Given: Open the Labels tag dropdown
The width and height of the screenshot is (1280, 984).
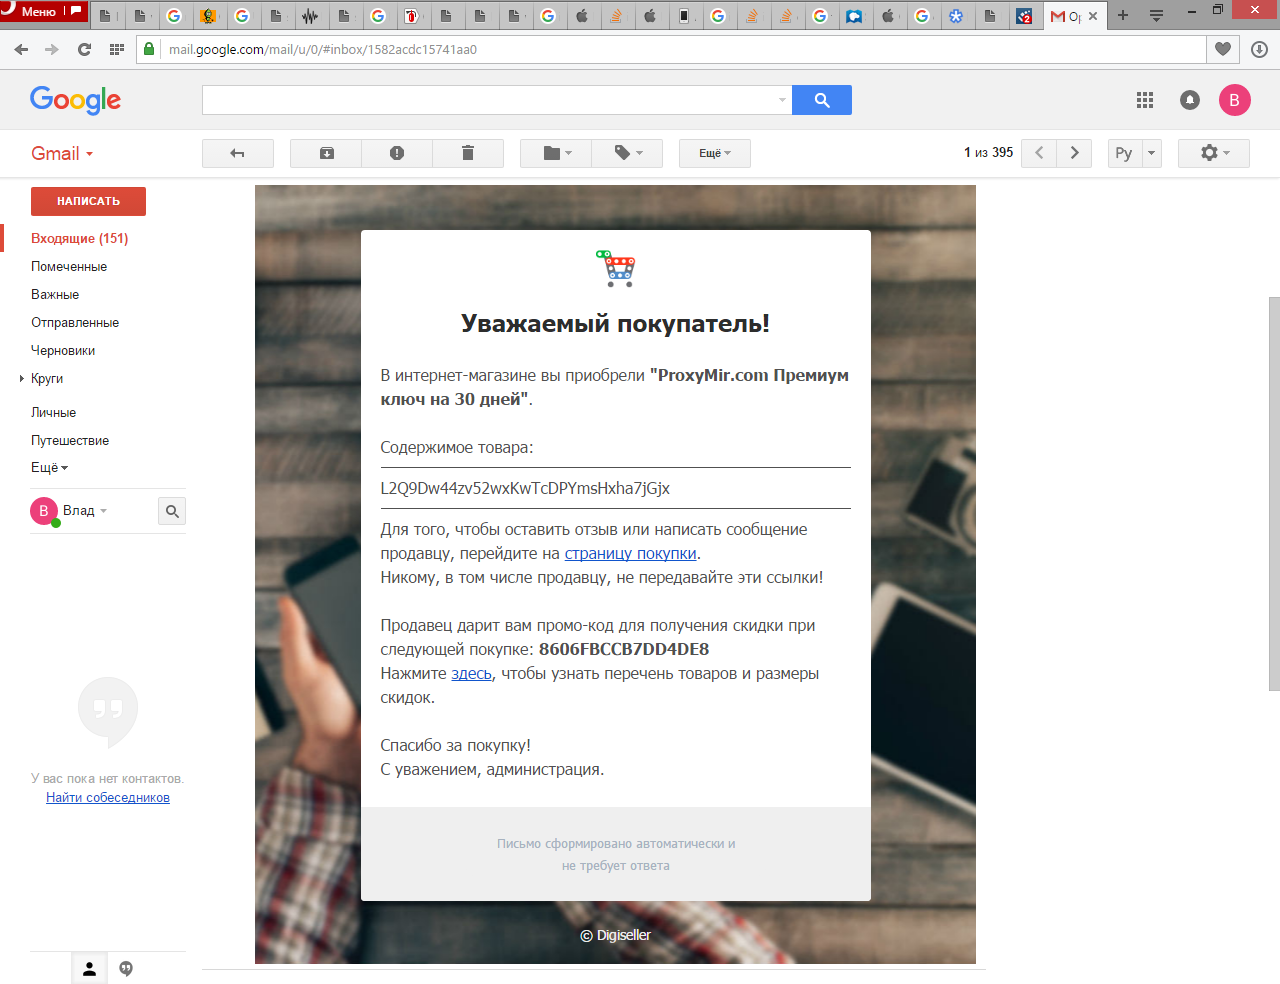Looking at the screenshot, I should pos(627,153).
